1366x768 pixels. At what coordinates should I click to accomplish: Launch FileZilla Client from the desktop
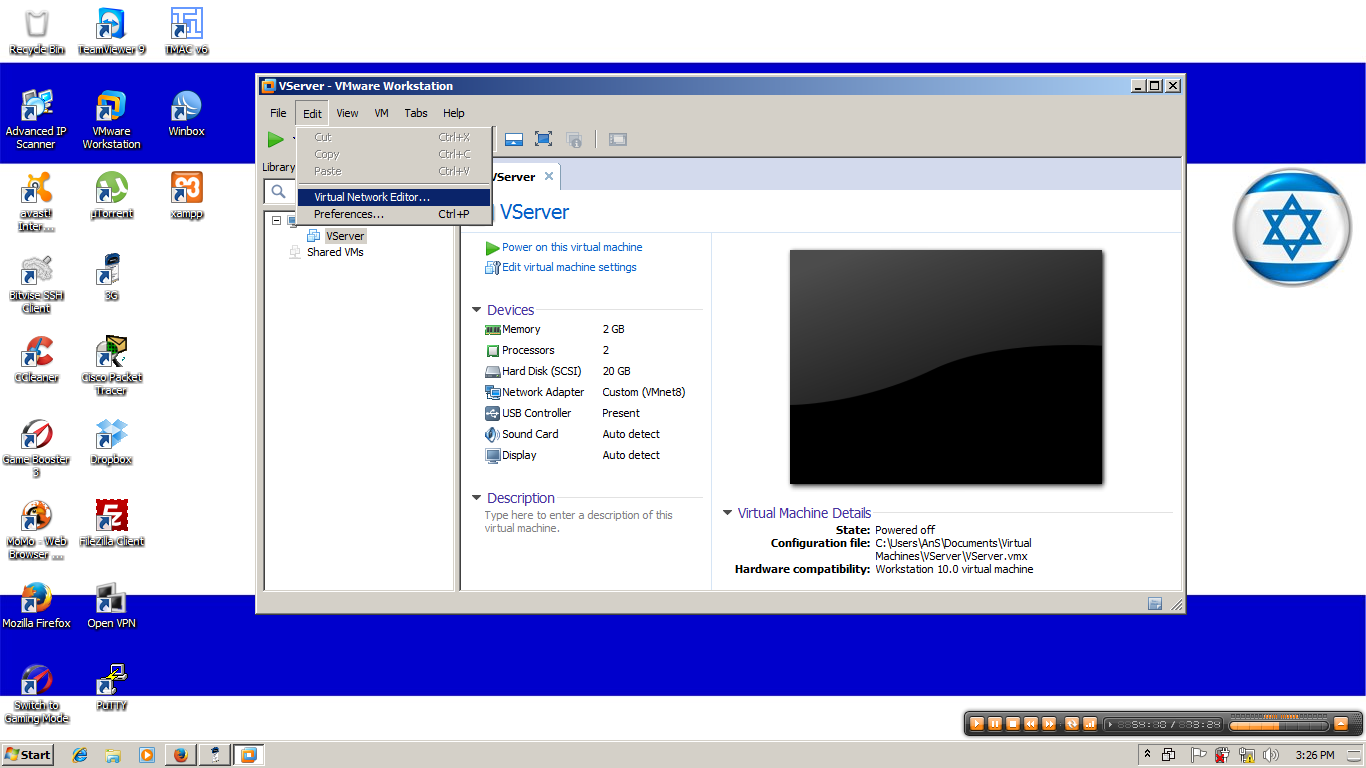pyautogui.click(x=112, y=523)
